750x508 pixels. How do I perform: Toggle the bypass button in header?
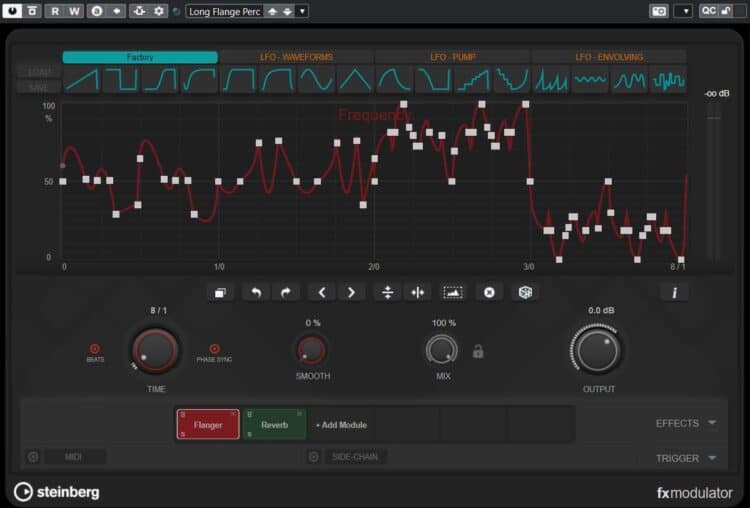pyautogui.click(x=32, y=11)
